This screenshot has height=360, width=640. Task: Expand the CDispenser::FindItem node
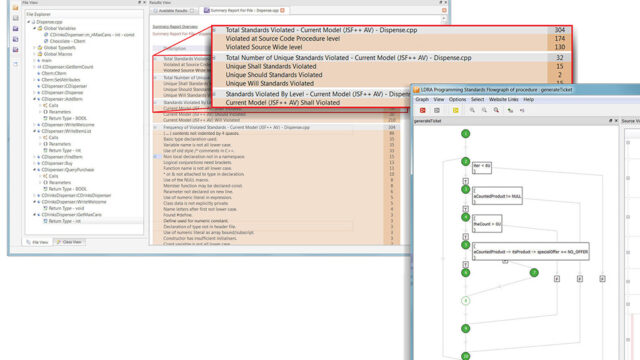34,157
